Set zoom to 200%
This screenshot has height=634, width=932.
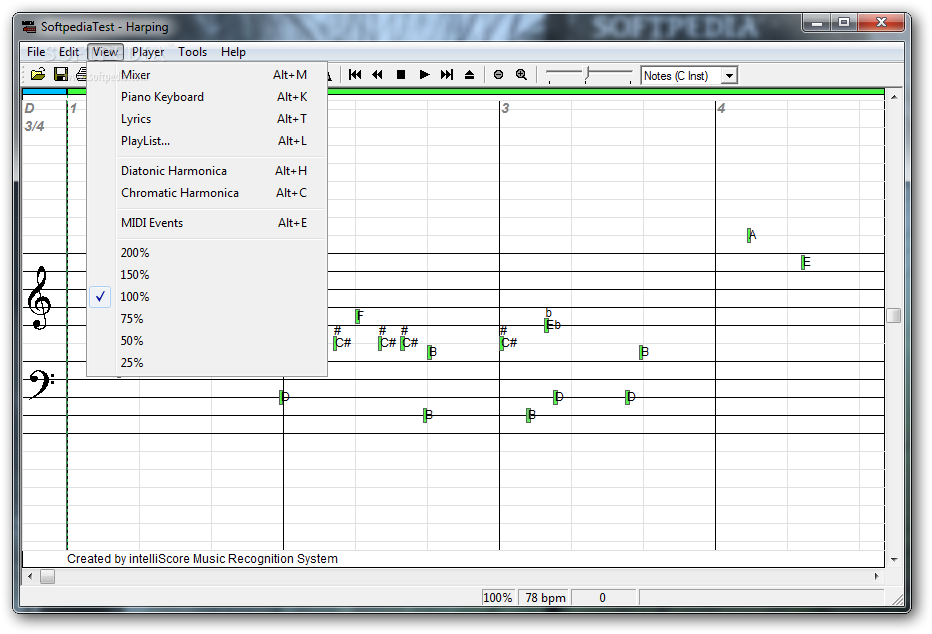tap(207, 253)
